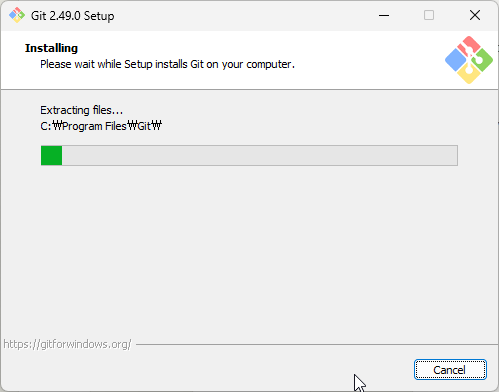Image resolution: width=499 pixels, height=392 pixels.
Task: Click the Git icon in title bar
Action: 17,15
